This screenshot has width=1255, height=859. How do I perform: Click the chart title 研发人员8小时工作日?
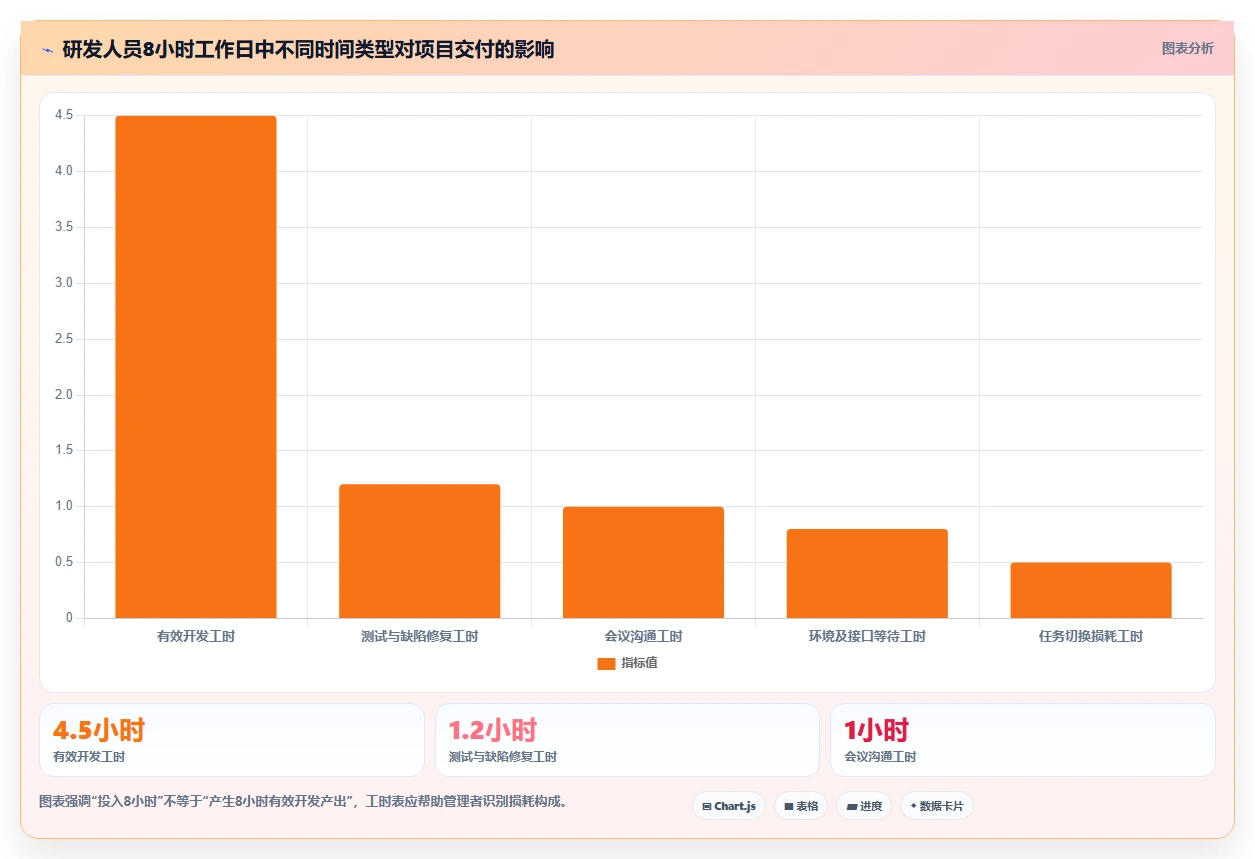(x=308, y=49)
